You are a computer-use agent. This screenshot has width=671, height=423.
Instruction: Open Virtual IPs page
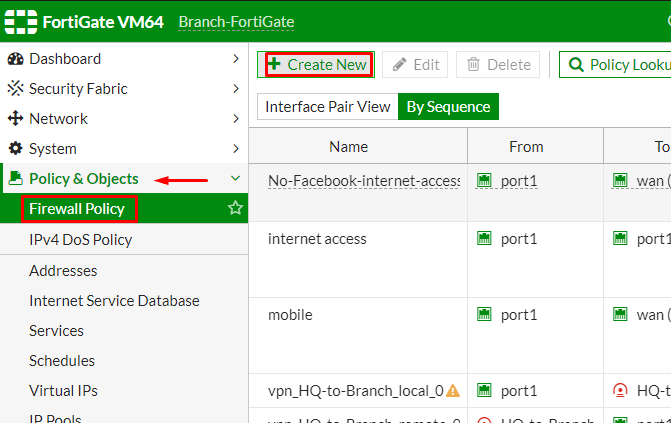tap(124, 390)
